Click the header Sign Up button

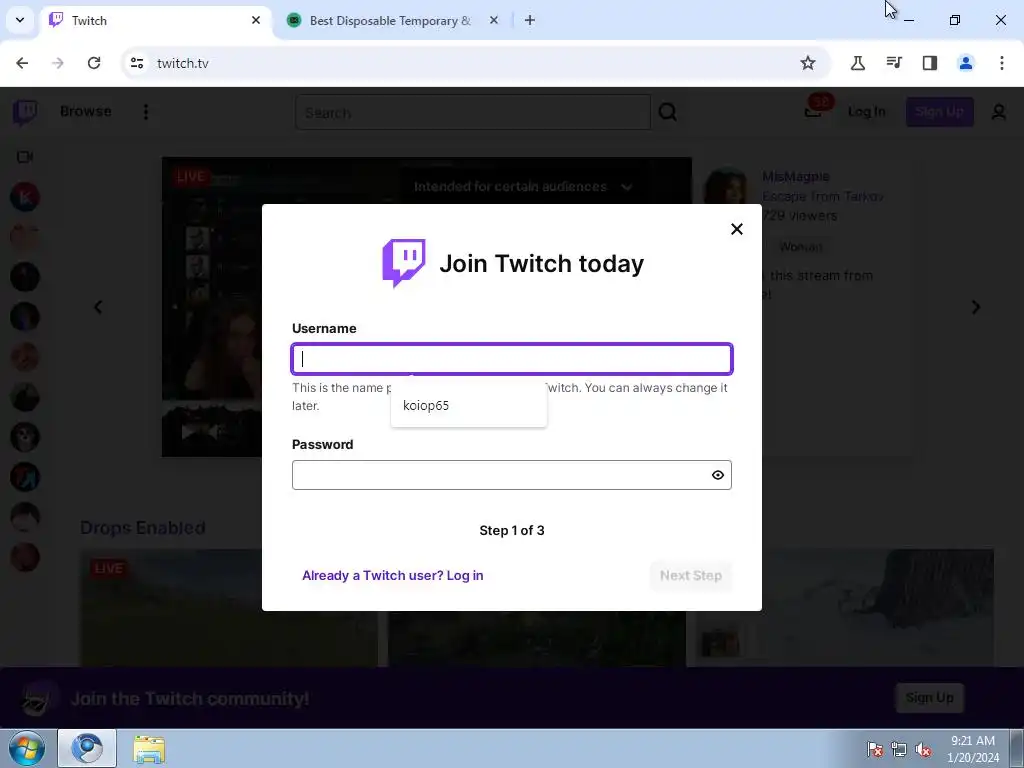click(x=939, y=112)
